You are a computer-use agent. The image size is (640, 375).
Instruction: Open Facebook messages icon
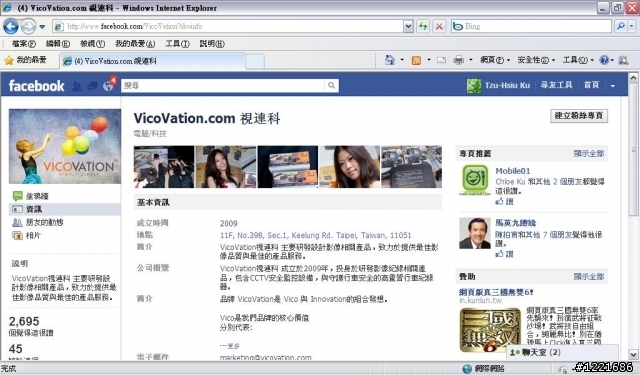coord(93,86)
